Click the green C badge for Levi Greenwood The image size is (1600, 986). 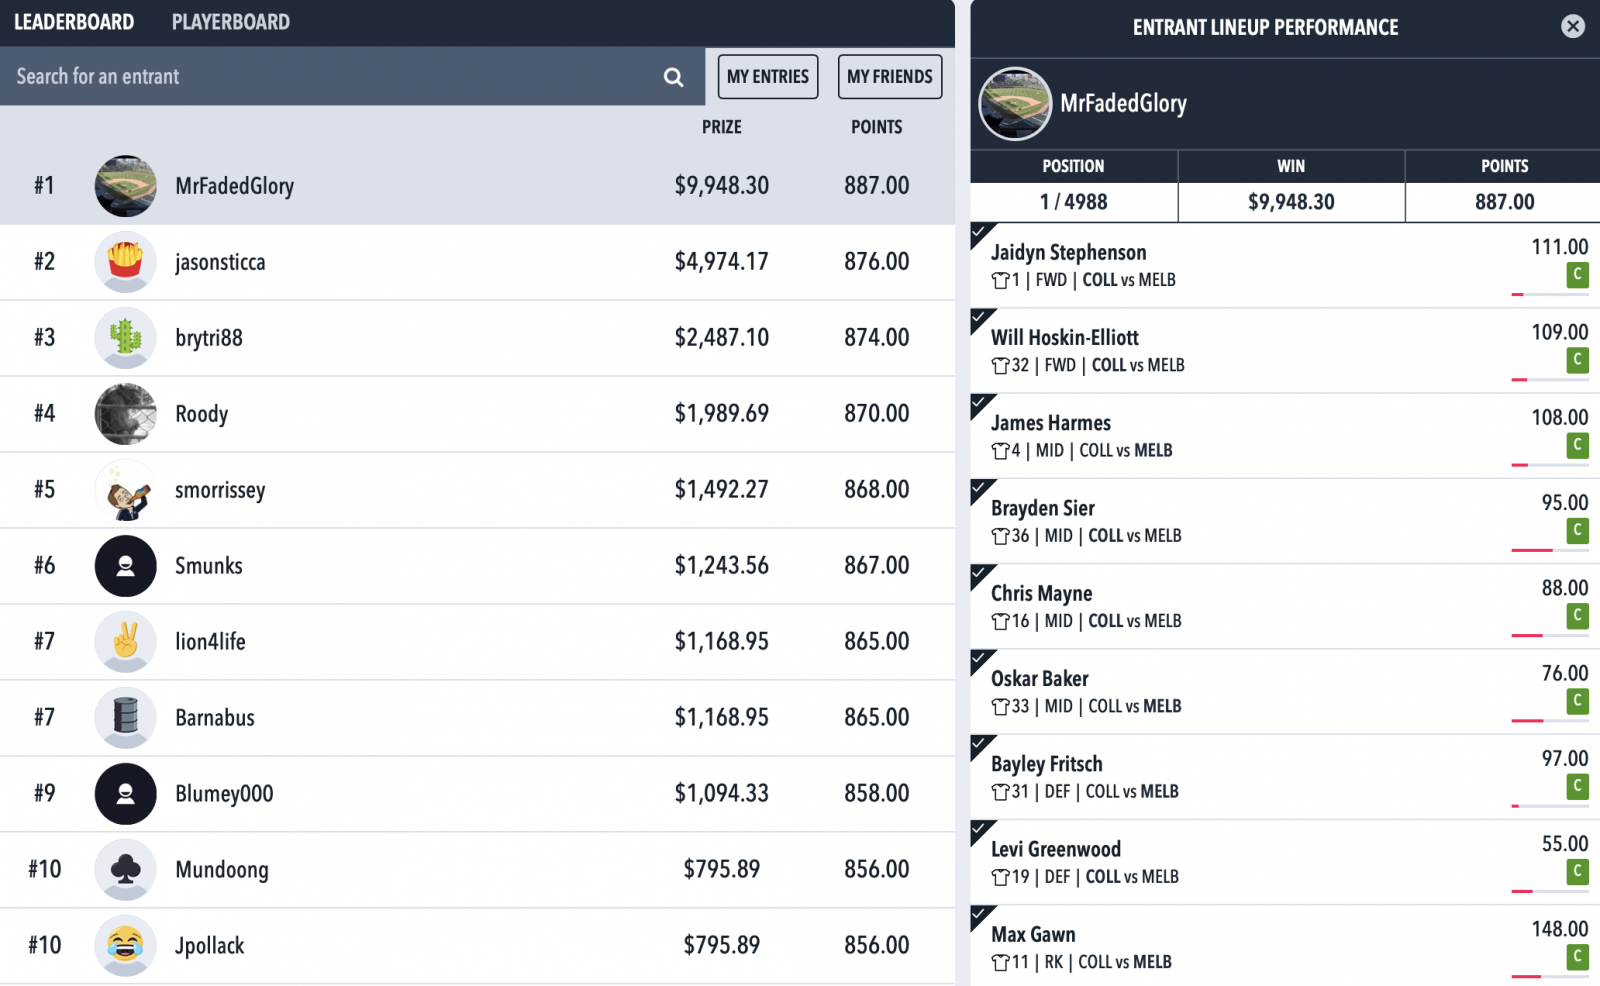1577,871
